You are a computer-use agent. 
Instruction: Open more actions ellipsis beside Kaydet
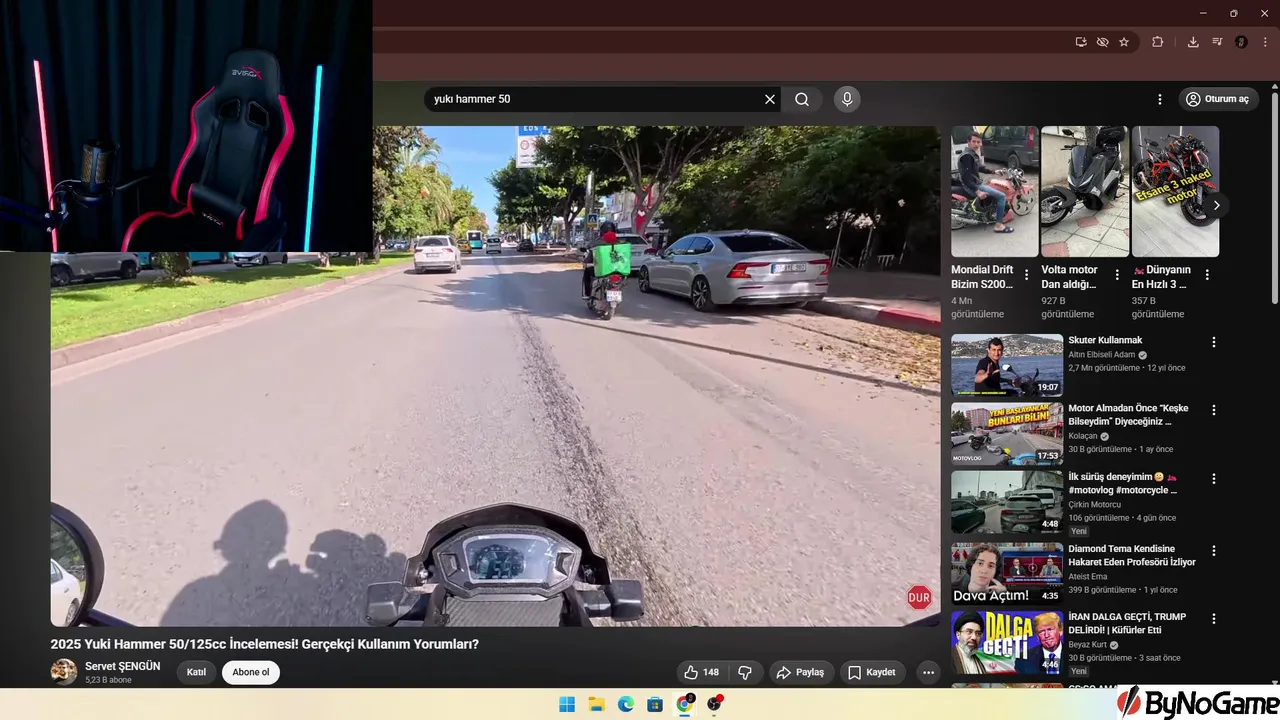[x=928, y=672]
